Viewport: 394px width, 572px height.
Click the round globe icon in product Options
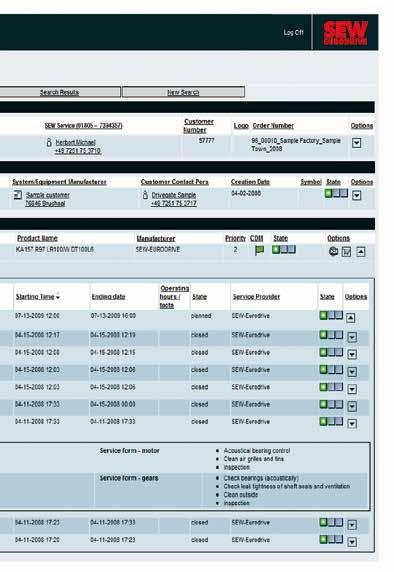click(x=333, y=251)
